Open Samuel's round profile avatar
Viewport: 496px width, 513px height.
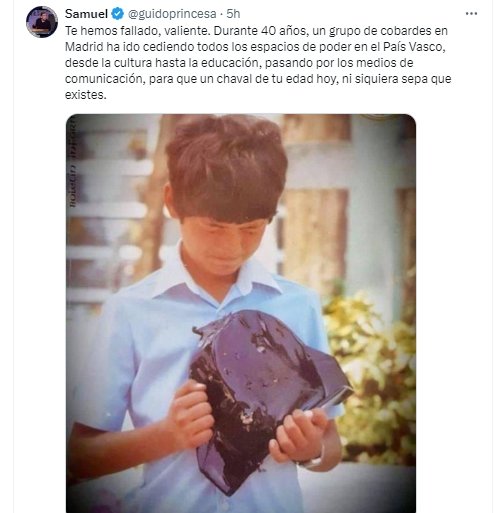click(x=42, y=22)
